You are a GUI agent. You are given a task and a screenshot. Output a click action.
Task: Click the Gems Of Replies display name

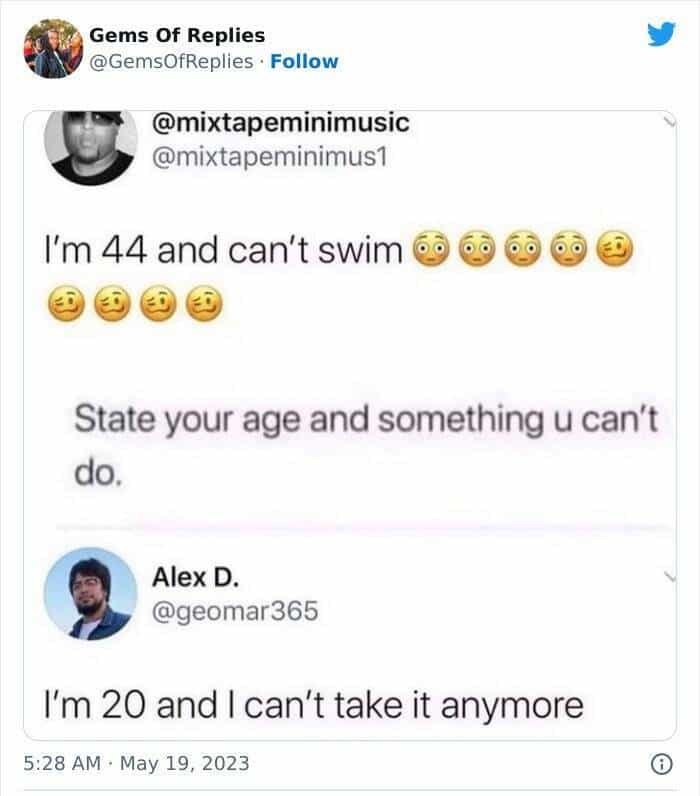click(177, 36)
